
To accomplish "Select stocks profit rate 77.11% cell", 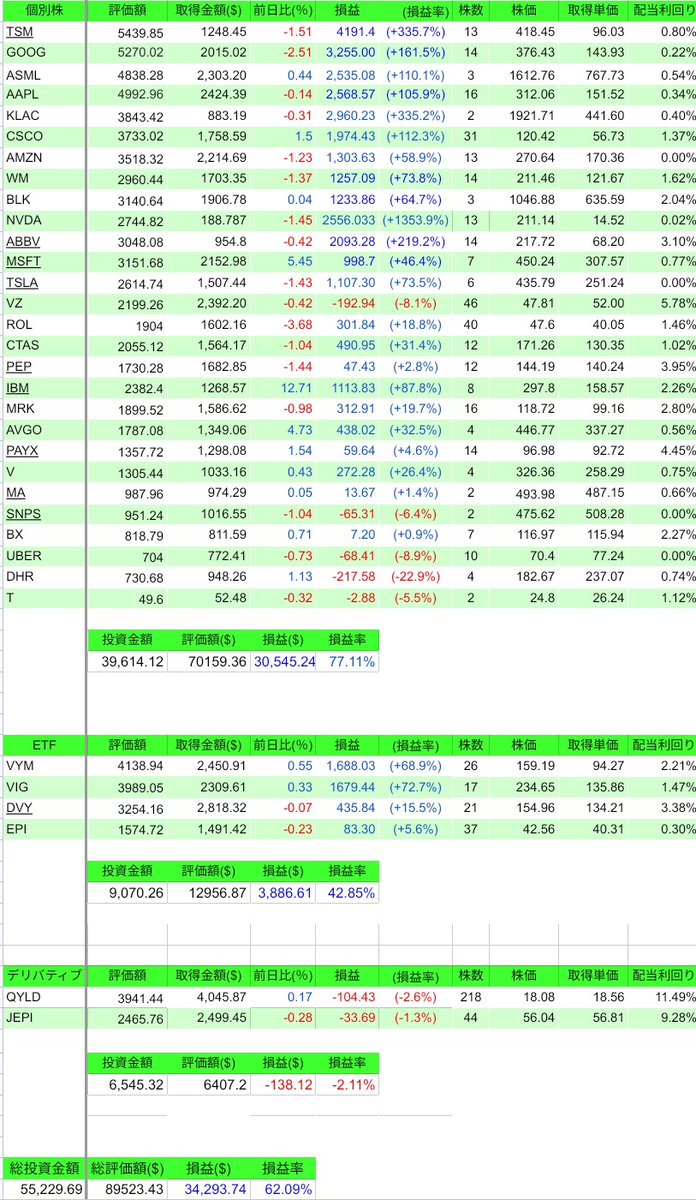I will [347, 662].
